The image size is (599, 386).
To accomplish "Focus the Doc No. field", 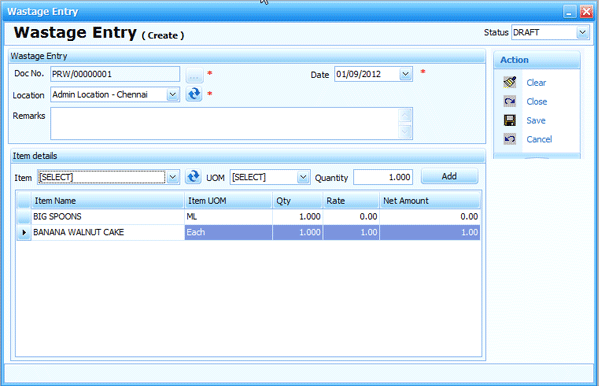I will [x=115, y=74].
